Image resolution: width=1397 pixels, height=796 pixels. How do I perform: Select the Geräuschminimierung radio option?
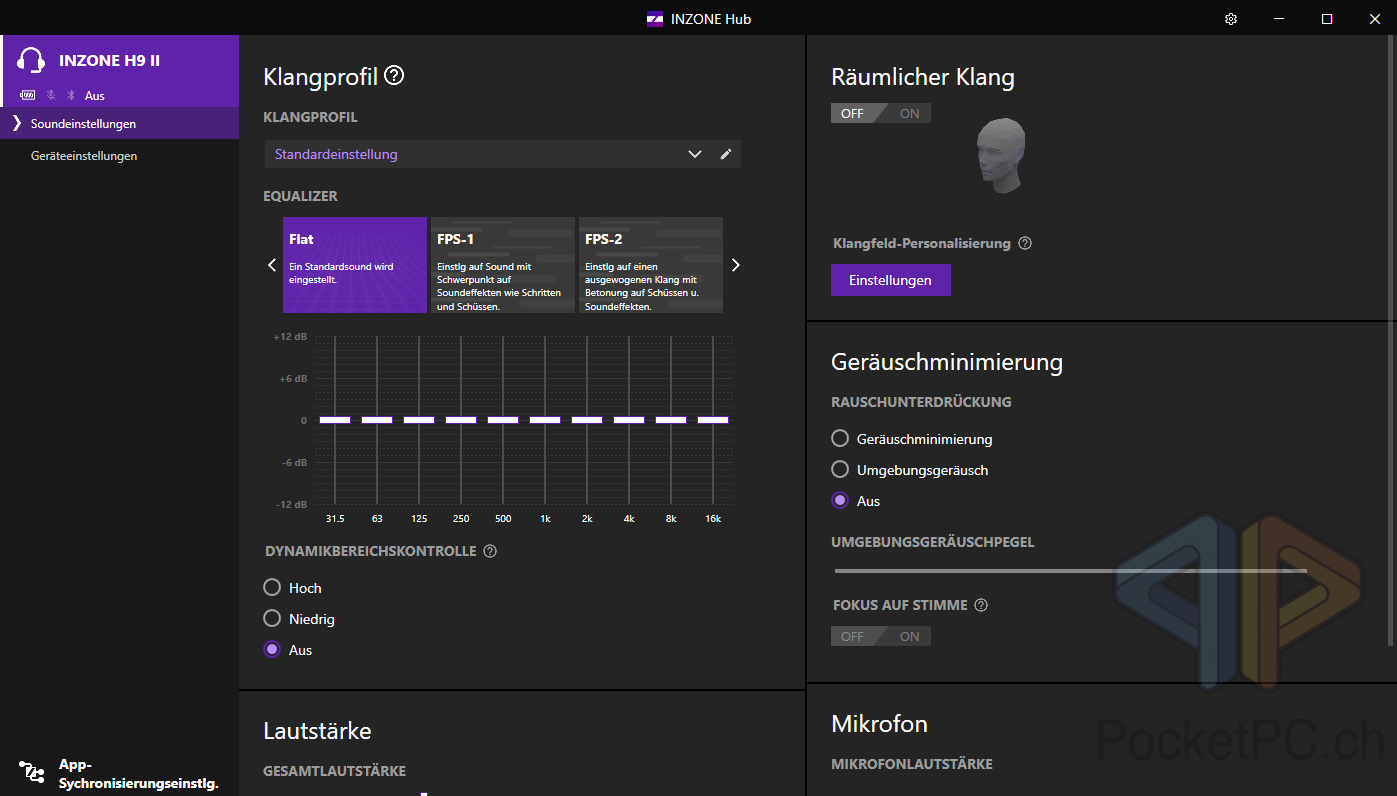(840, 439)
